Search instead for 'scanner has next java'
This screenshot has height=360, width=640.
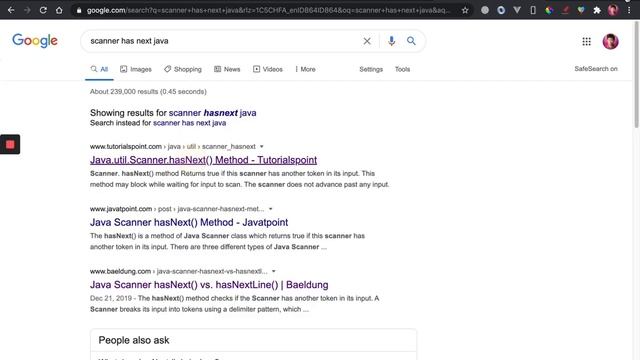189,123
